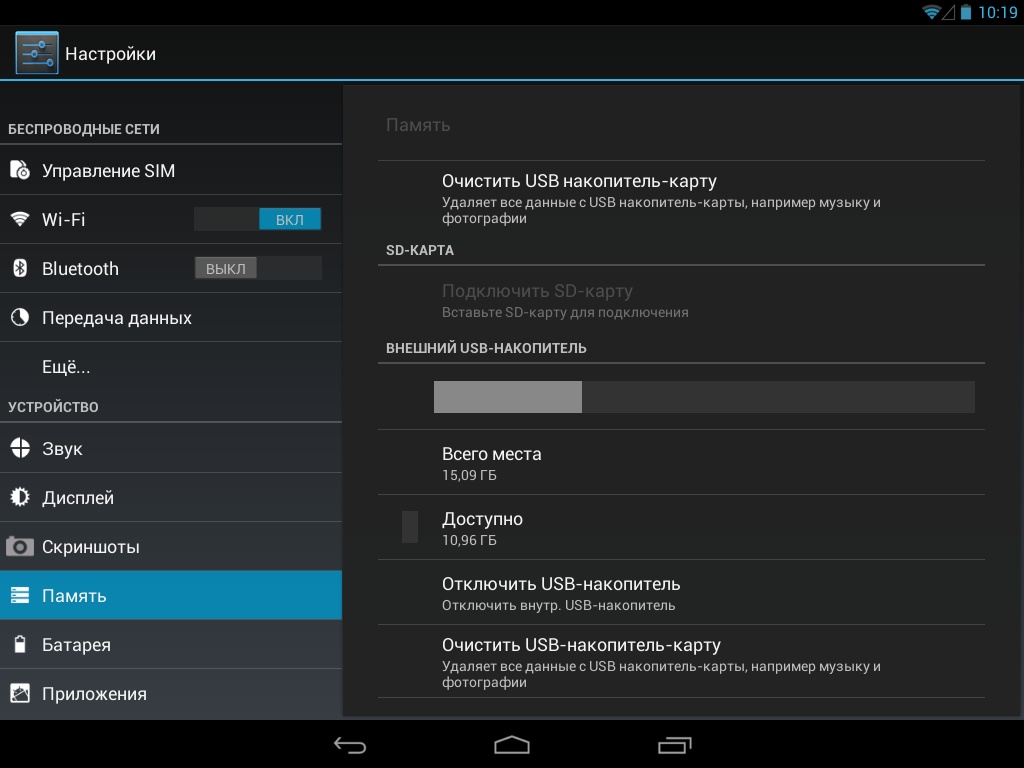Open data usage via its circle icon
Screen dimensions: 1024x768
tap(20, 317)
